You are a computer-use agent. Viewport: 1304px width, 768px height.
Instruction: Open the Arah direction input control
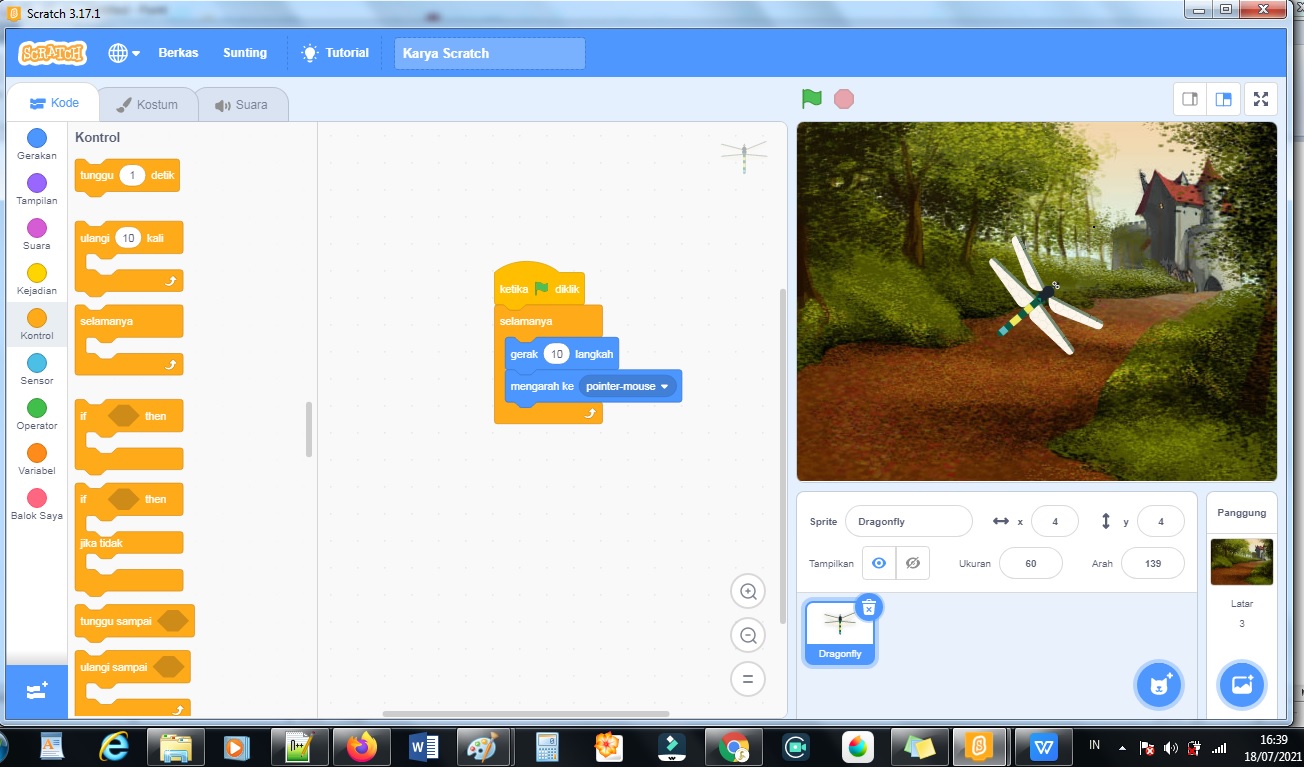[1152, 563]
